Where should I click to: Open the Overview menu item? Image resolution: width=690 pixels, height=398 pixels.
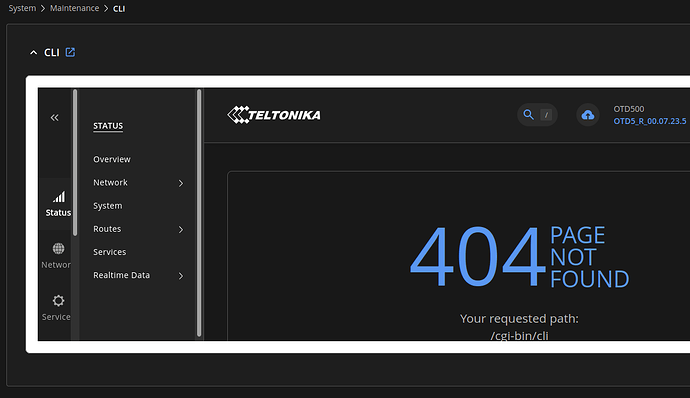coord(112,159)
